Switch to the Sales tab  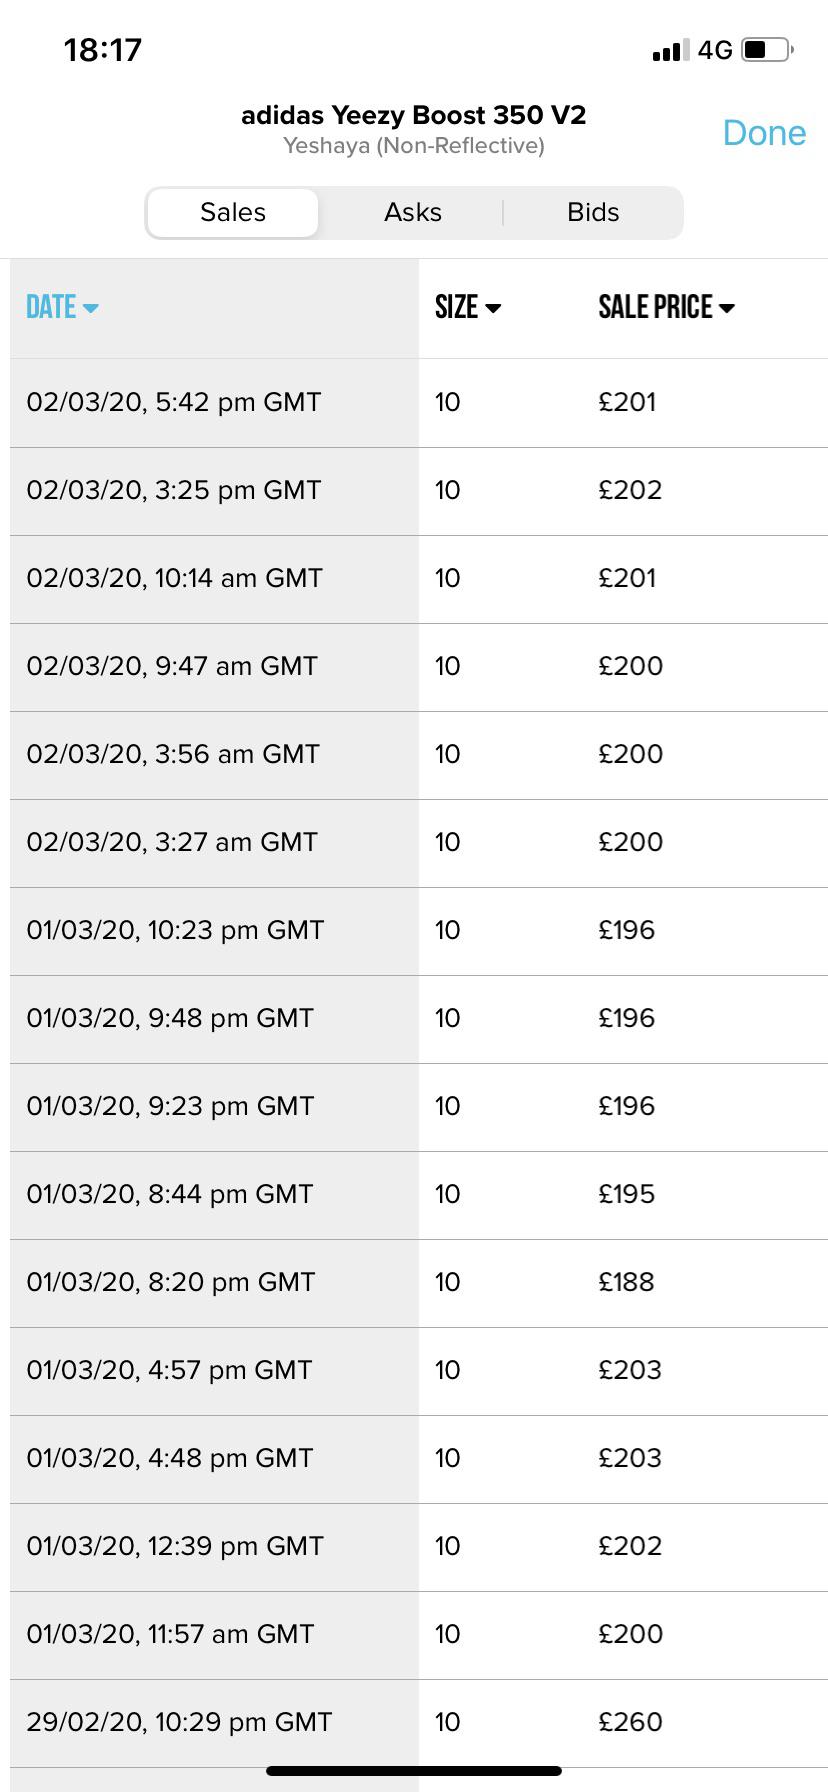tap(233, 212)
